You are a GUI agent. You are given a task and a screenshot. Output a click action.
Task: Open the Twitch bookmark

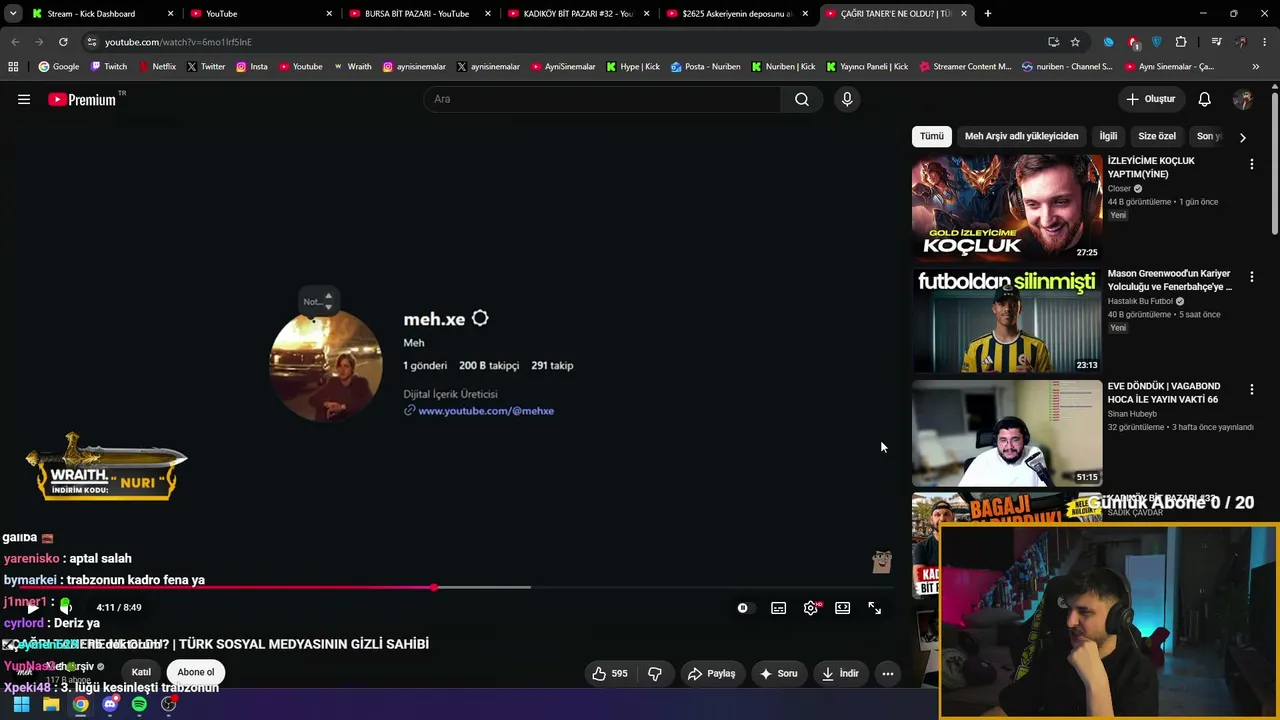pyautogui.click(x=109, y=67)
